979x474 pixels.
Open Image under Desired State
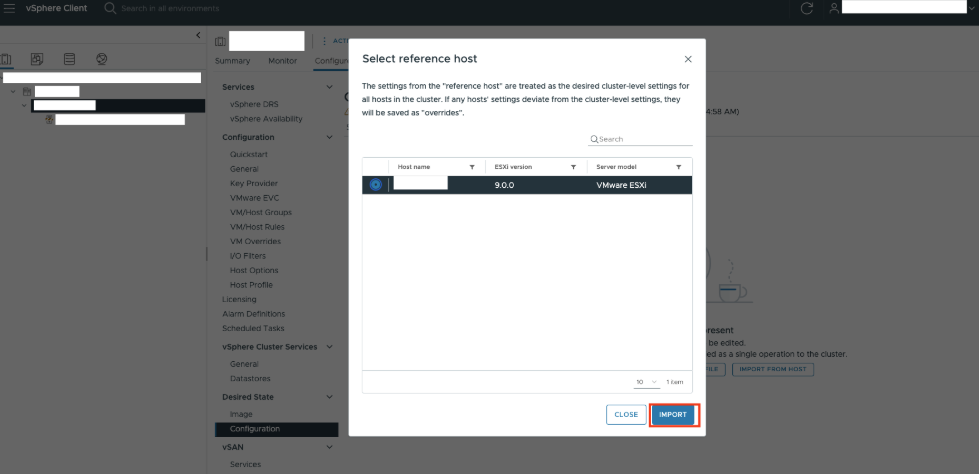tap(241, 414)
